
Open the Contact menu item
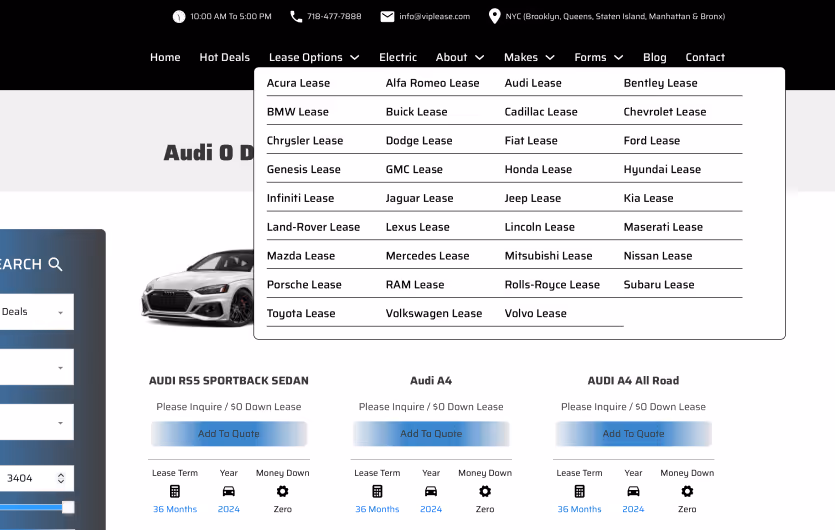point(705,57)
